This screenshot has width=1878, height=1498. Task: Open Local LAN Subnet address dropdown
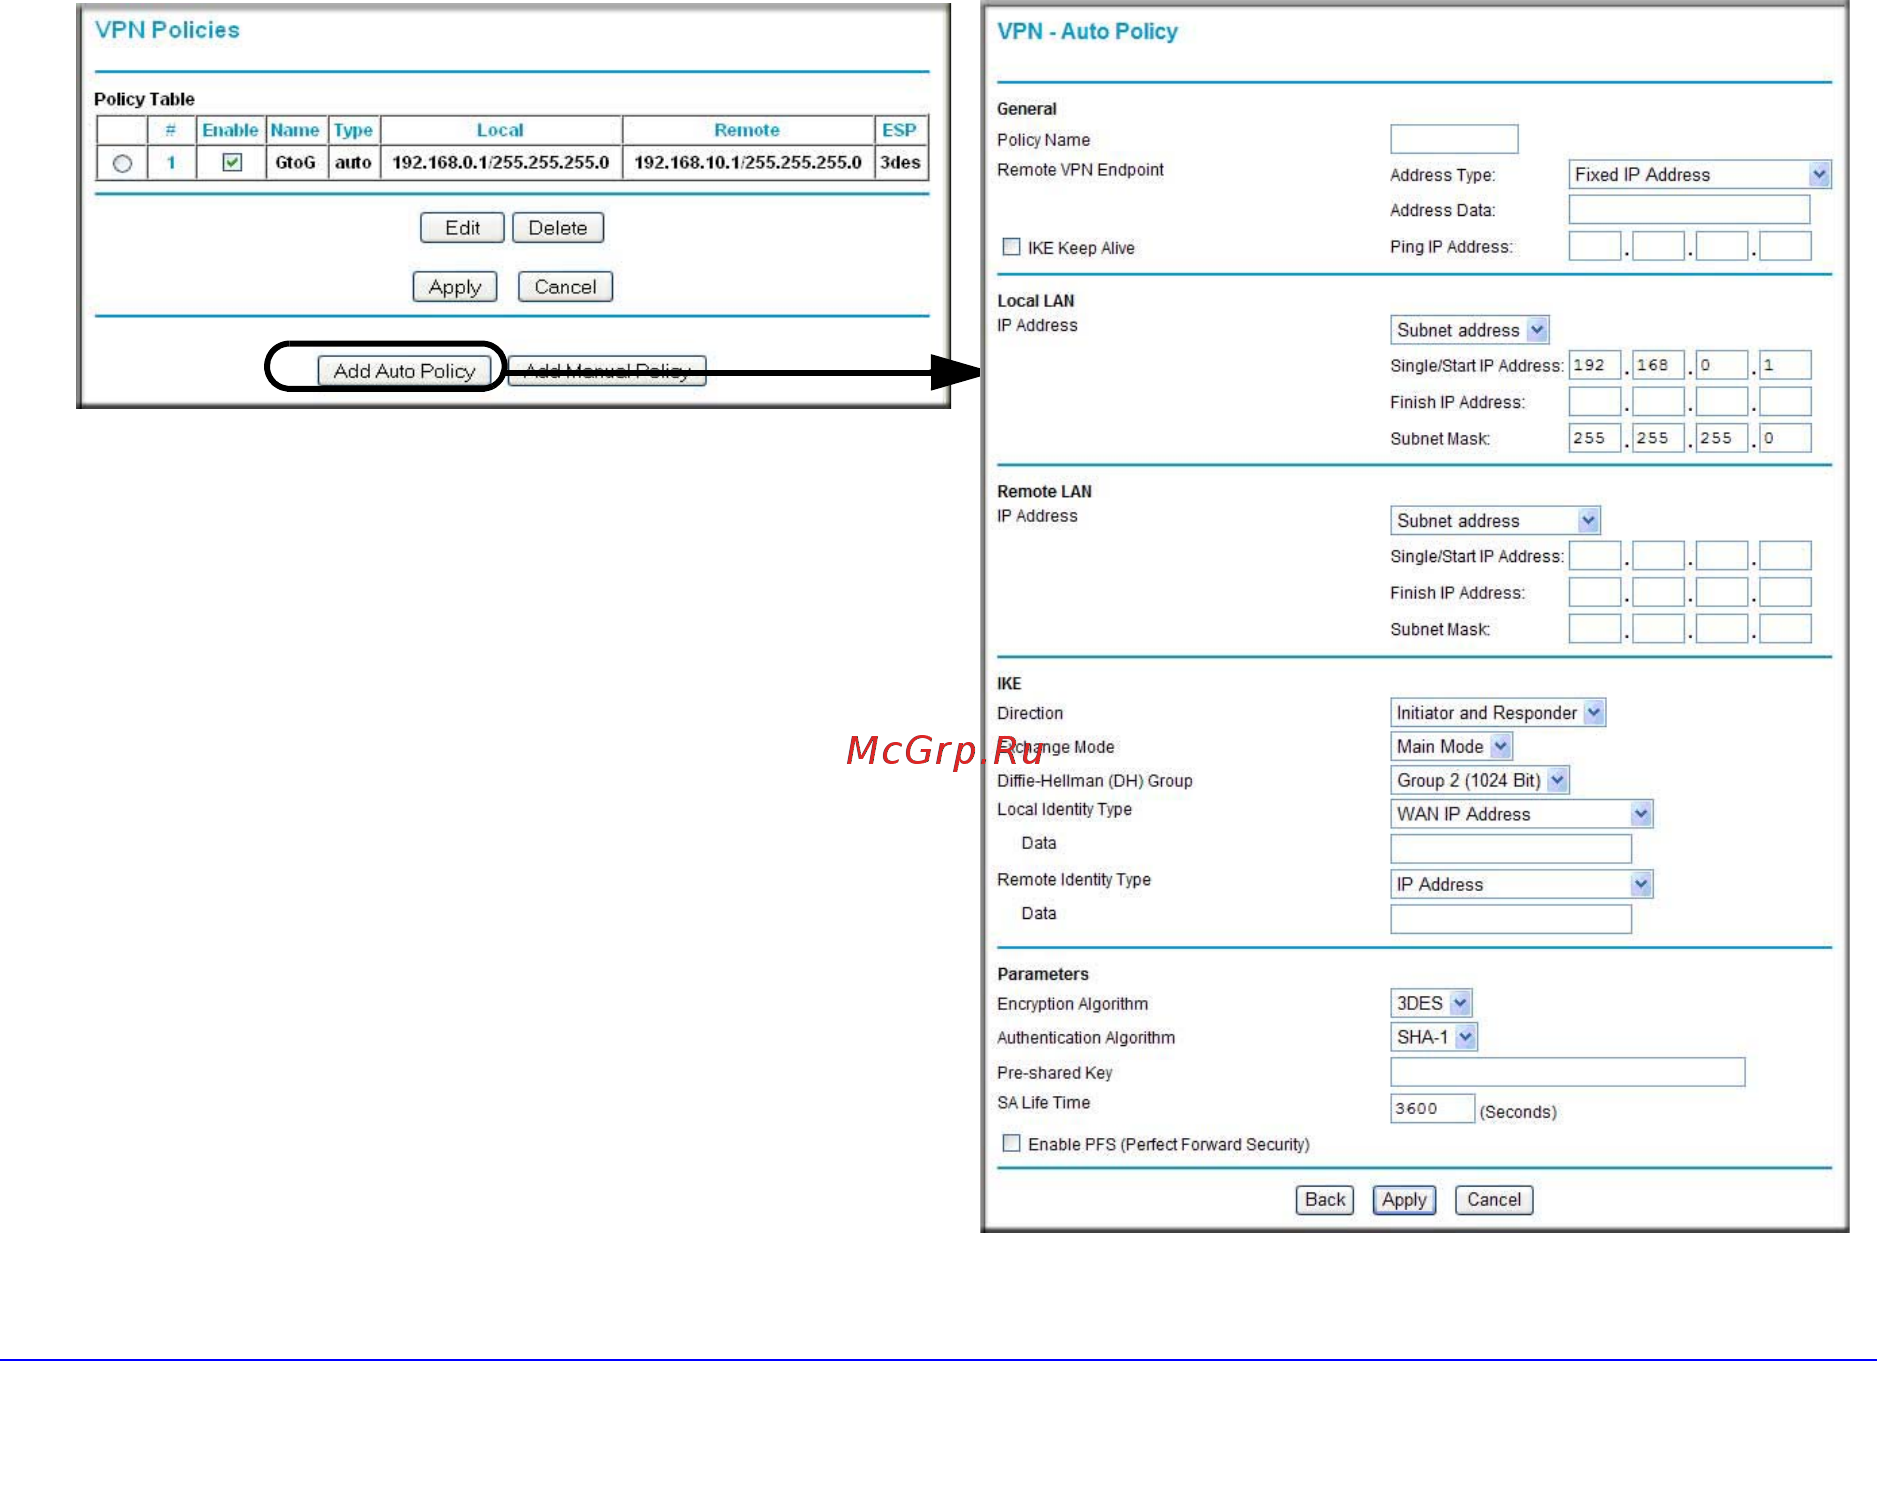pyautogui.click(x=1469, y=330)
